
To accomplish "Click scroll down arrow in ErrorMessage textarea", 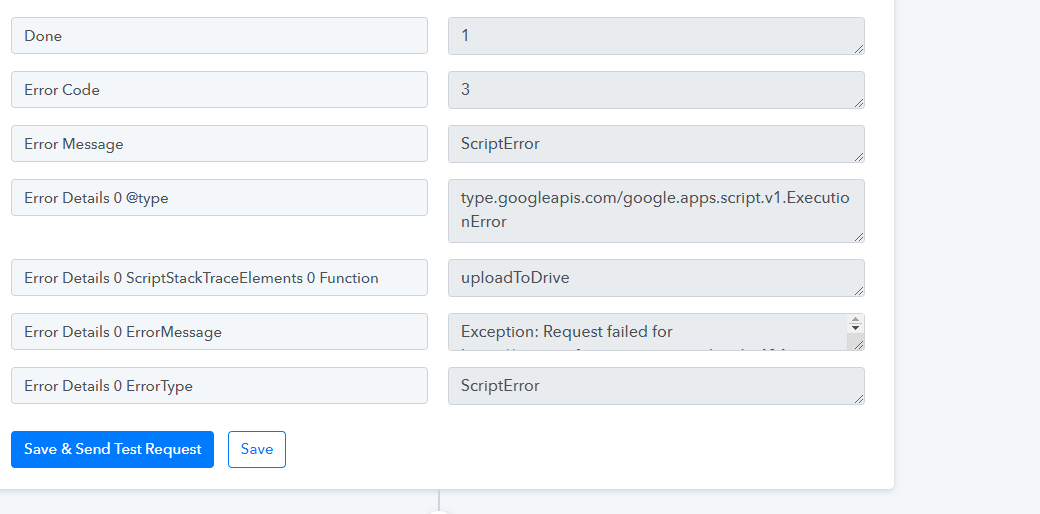I will 856,328.
